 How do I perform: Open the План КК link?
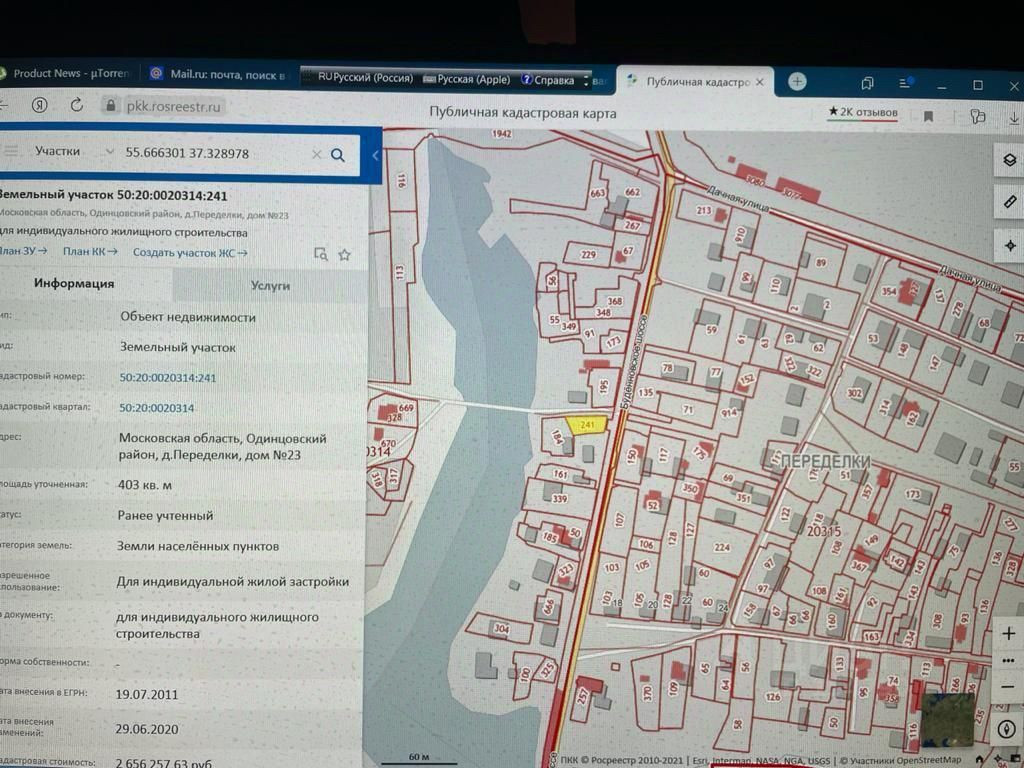tap(90, 251)
